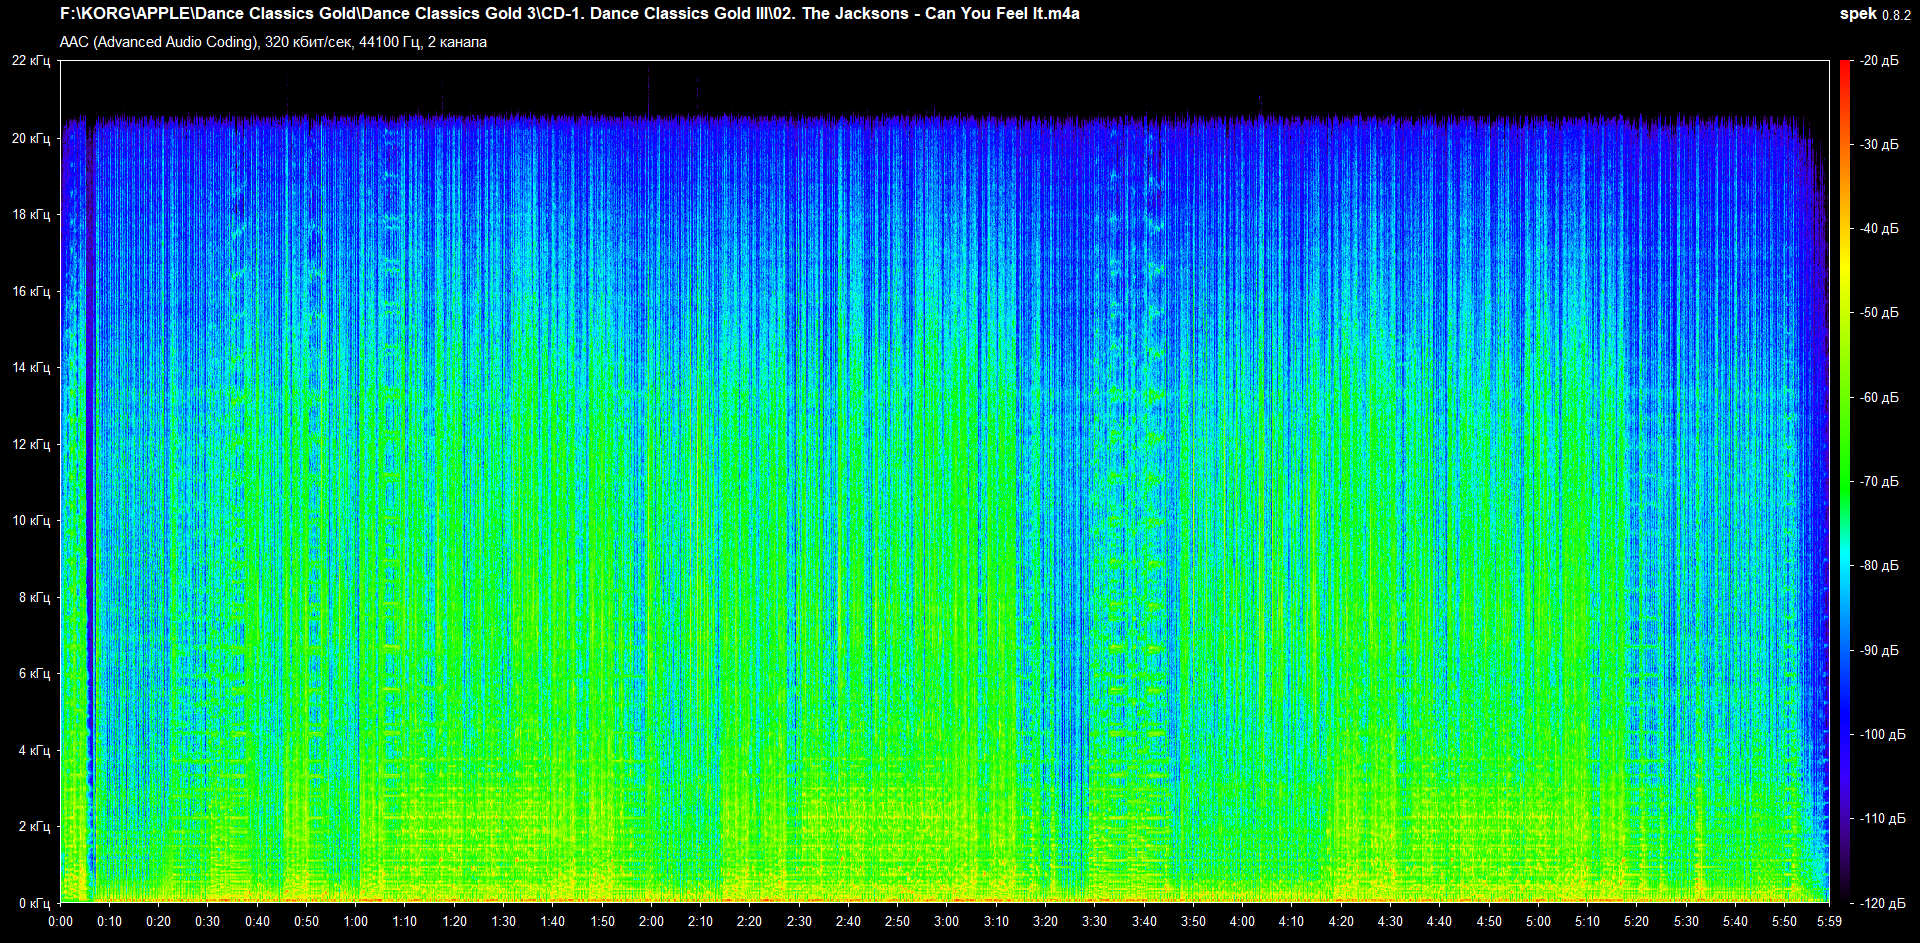Click the 4 кГц frequency label
1920x943 pixels.
35,750
